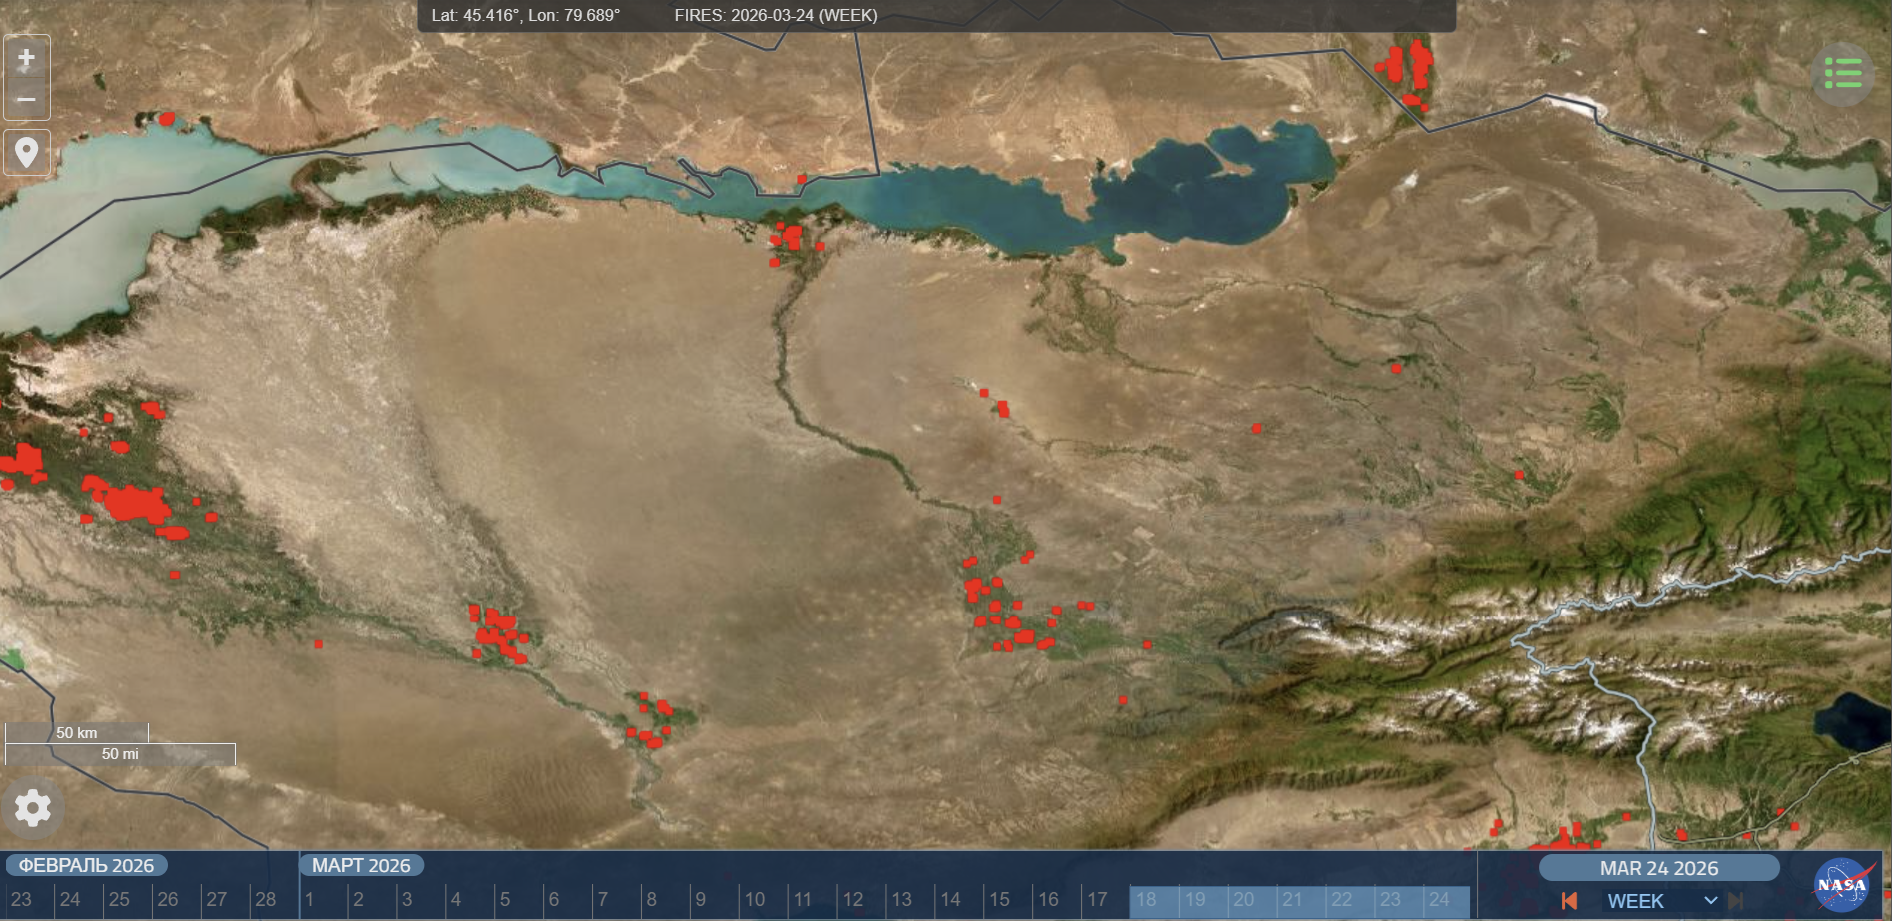
Task: Click the NASA logo
Action: point(1841,885)
